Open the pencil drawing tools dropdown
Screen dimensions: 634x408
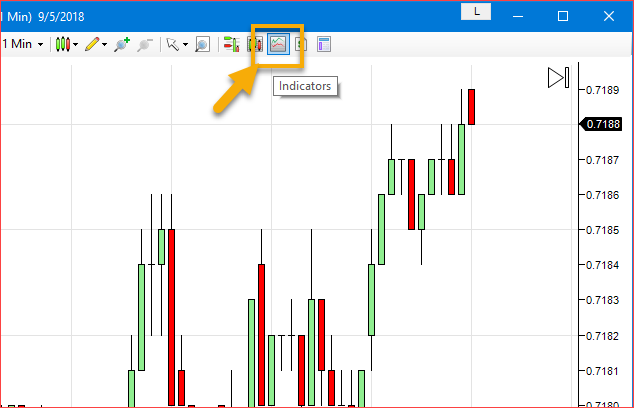pos(96,44)
